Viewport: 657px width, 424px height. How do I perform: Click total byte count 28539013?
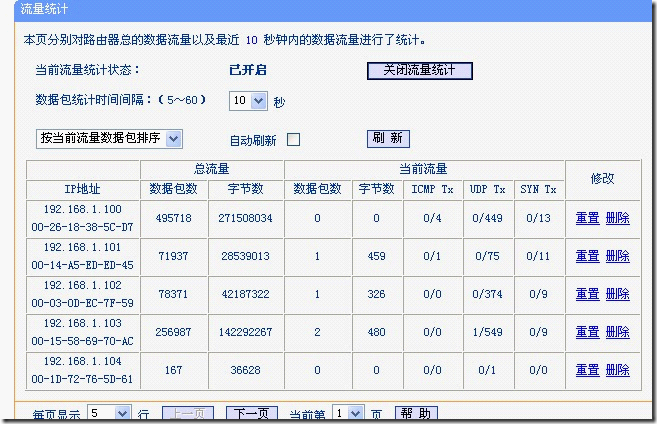pyautogui.click(x=245, y=256)
